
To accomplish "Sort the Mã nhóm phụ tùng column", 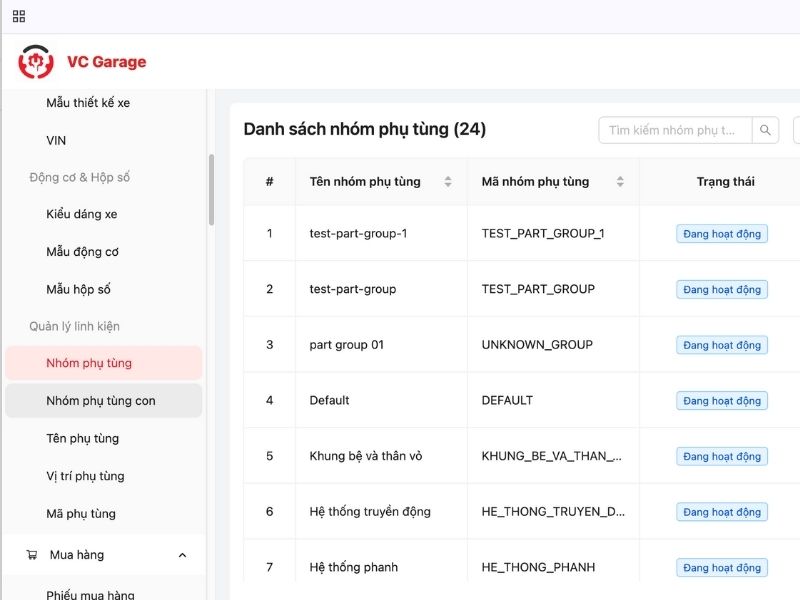I will click(622, 181).
